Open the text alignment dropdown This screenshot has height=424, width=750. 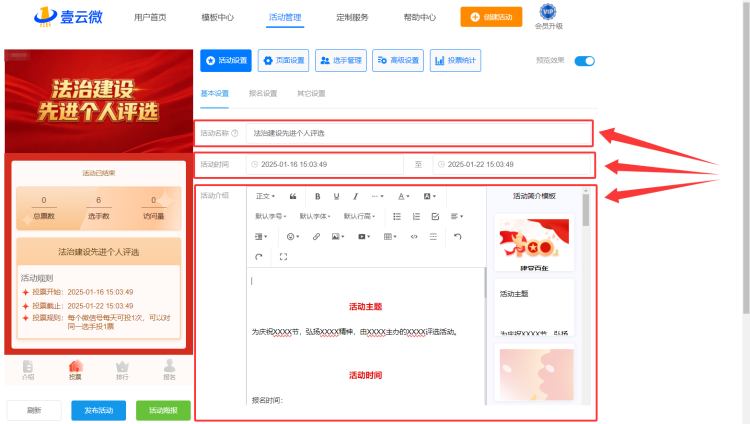pyautogui.click(x=457, y=216)
